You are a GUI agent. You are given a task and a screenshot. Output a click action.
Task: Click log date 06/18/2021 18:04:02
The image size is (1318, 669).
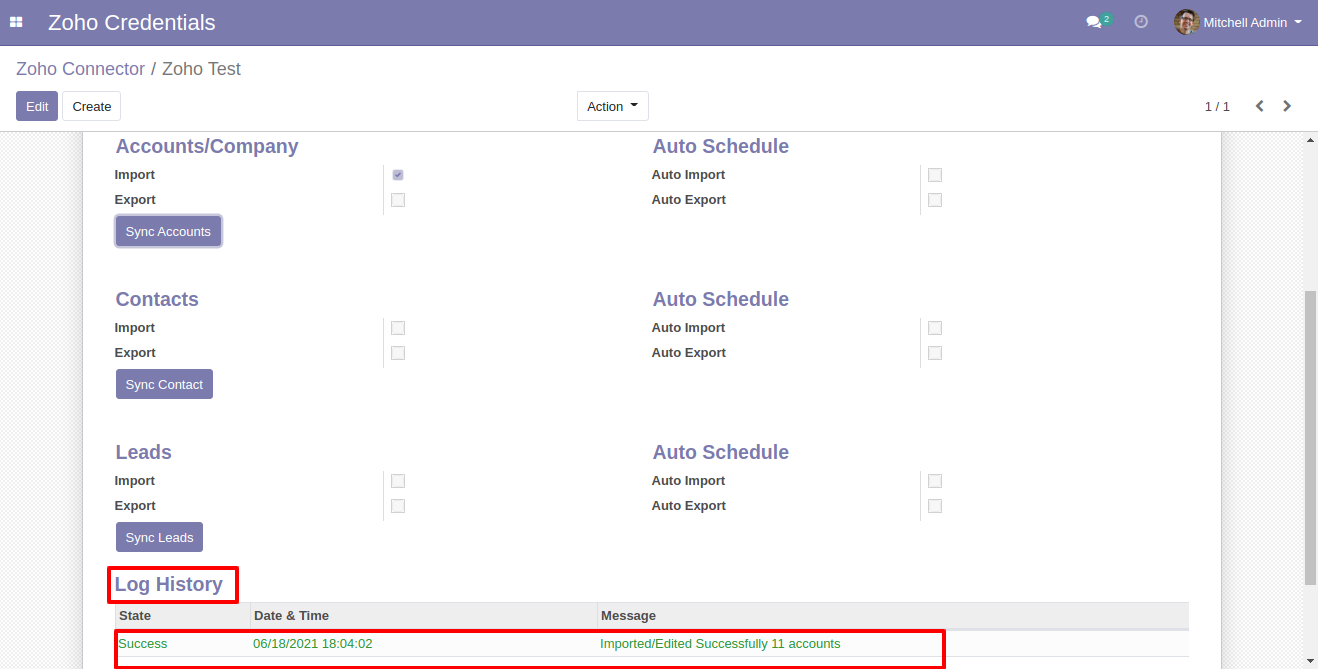pos(313,644)
